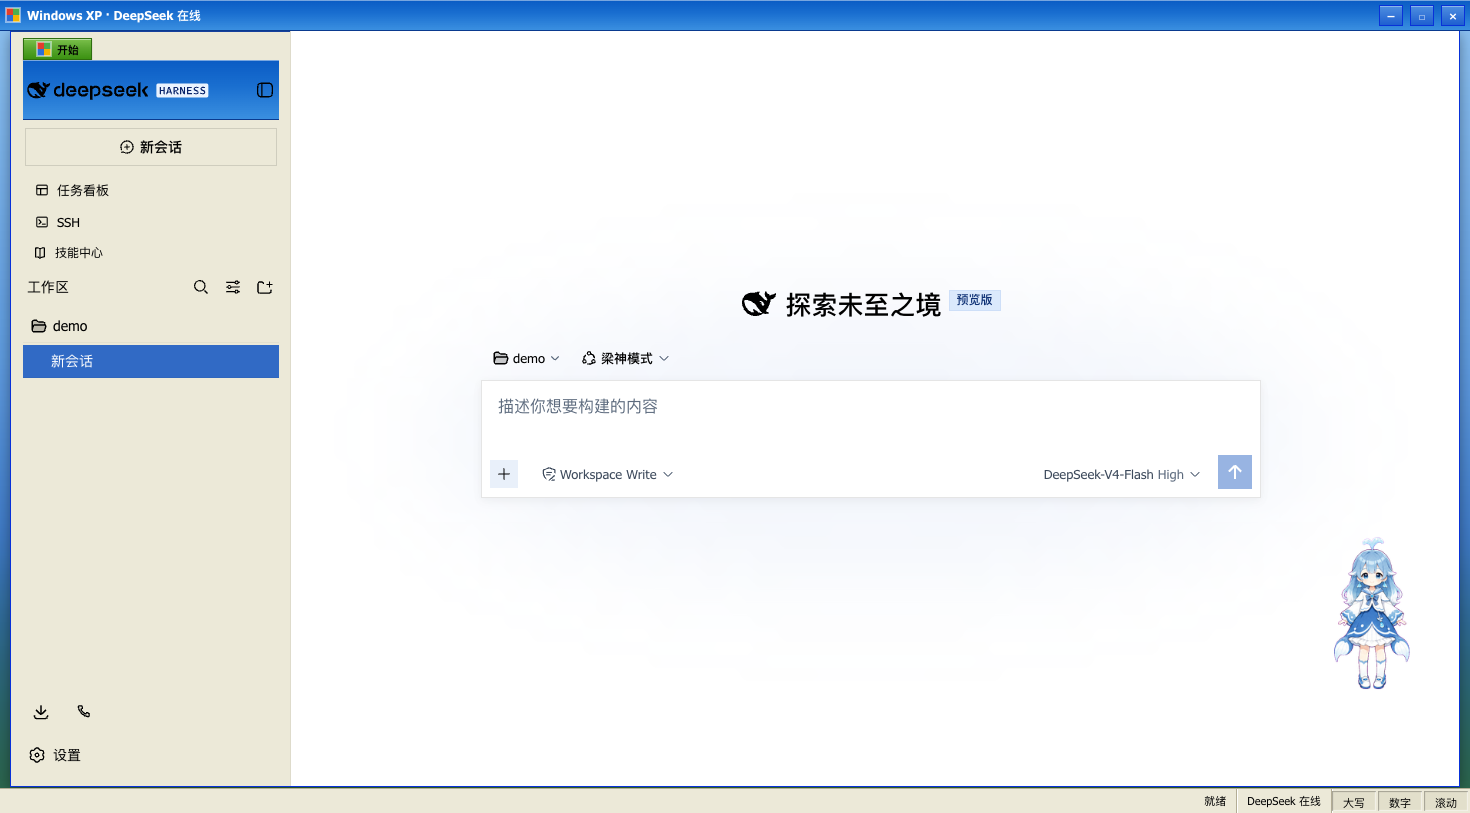Click the 大写 caps indicator
Image resolution: width=1470 pixels, height=813 pixels.
coord(1354,802)
